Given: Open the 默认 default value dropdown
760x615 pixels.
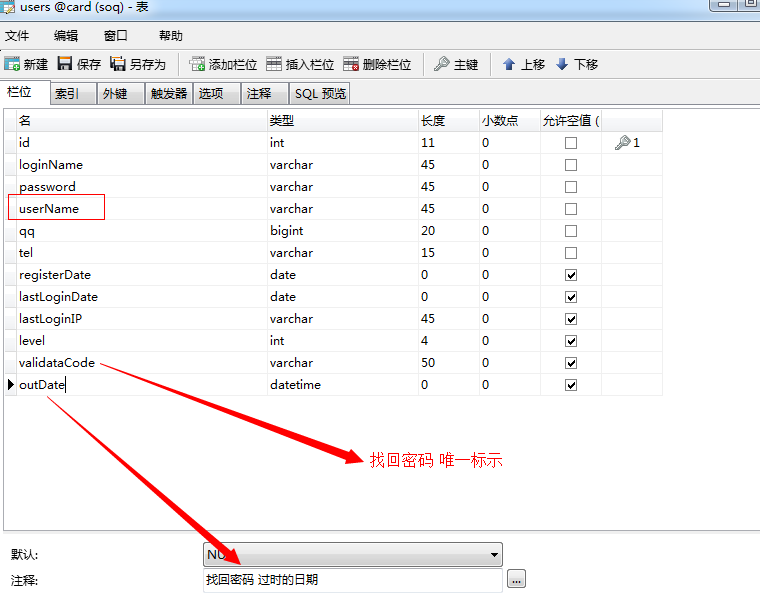Looking at the screenshot, I should 494,554.
